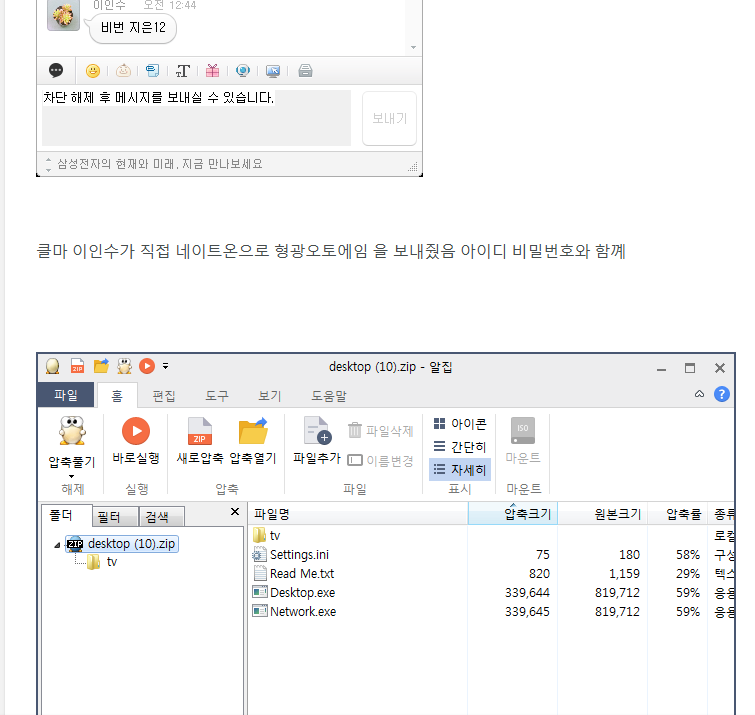Switch to the 편집 ribbon tab
The height and width of the screenshot is (715, 755).
tap(163, 395)
